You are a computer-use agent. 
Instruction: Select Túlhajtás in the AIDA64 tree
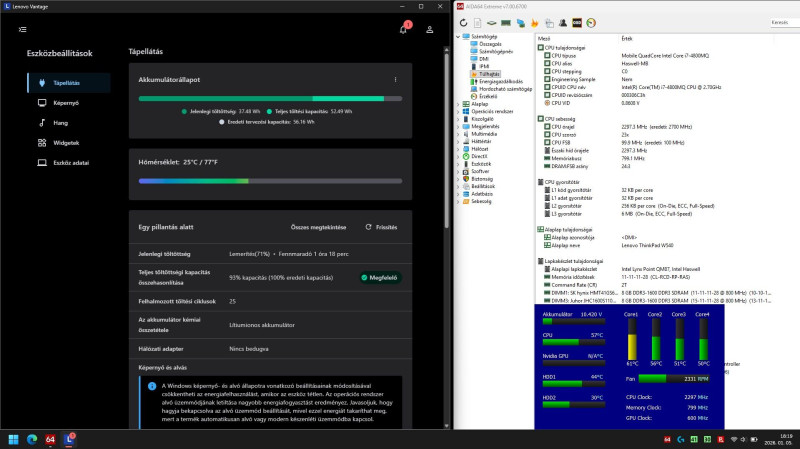click(489, 74)
